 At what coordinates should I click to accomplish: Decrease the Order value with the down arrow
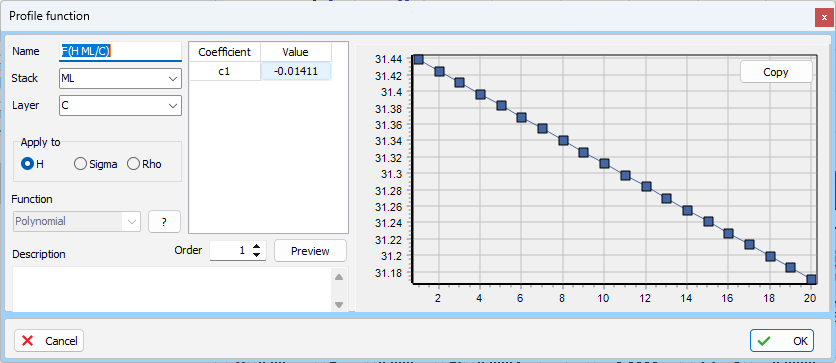point(257,255)
